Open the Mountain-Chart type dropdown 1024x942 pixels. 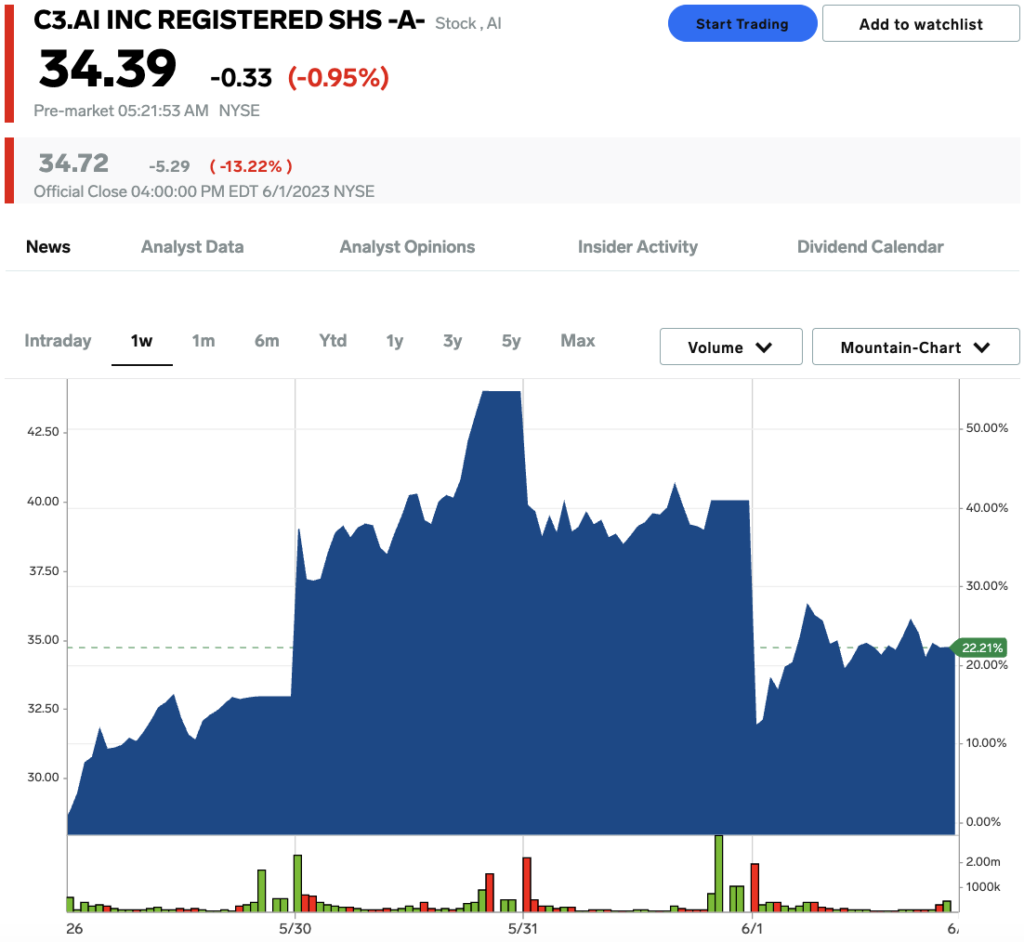916,347
